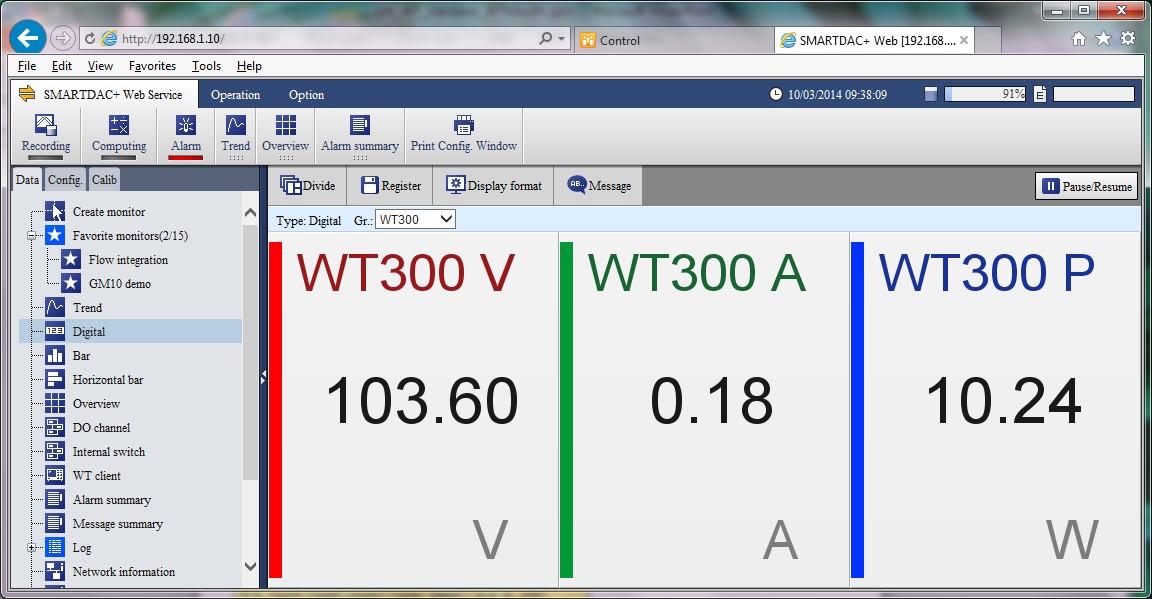Viewport: 1152px width, 599px height.
Task: Click the green WT300 A color bar
Action: (566, 410)
